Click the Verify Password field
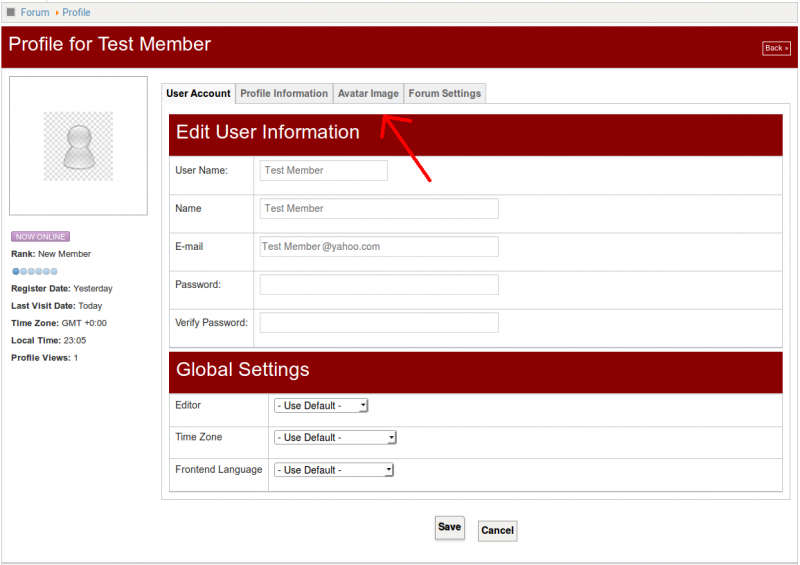This screenshot has height=565, width=800. coord(379,323)
